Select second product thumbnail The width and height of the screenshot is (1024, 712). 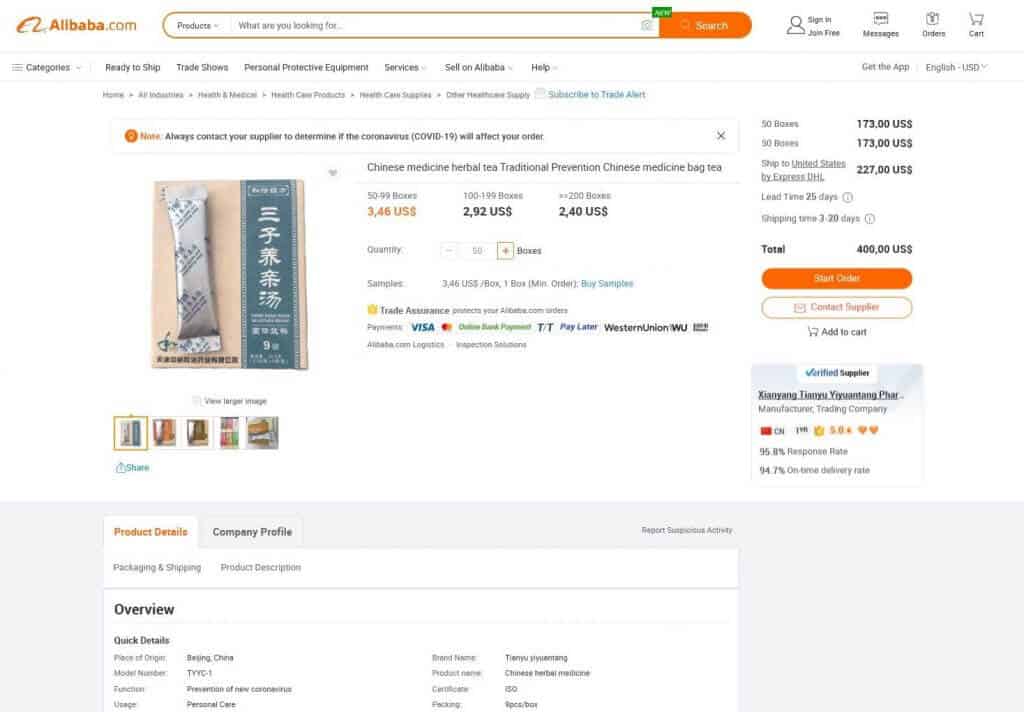click(164, 433)
